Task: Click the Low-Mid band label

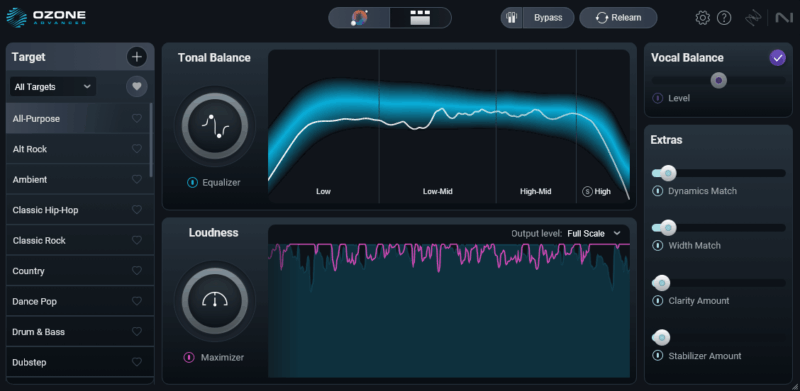Action: (x=438, y=192)
